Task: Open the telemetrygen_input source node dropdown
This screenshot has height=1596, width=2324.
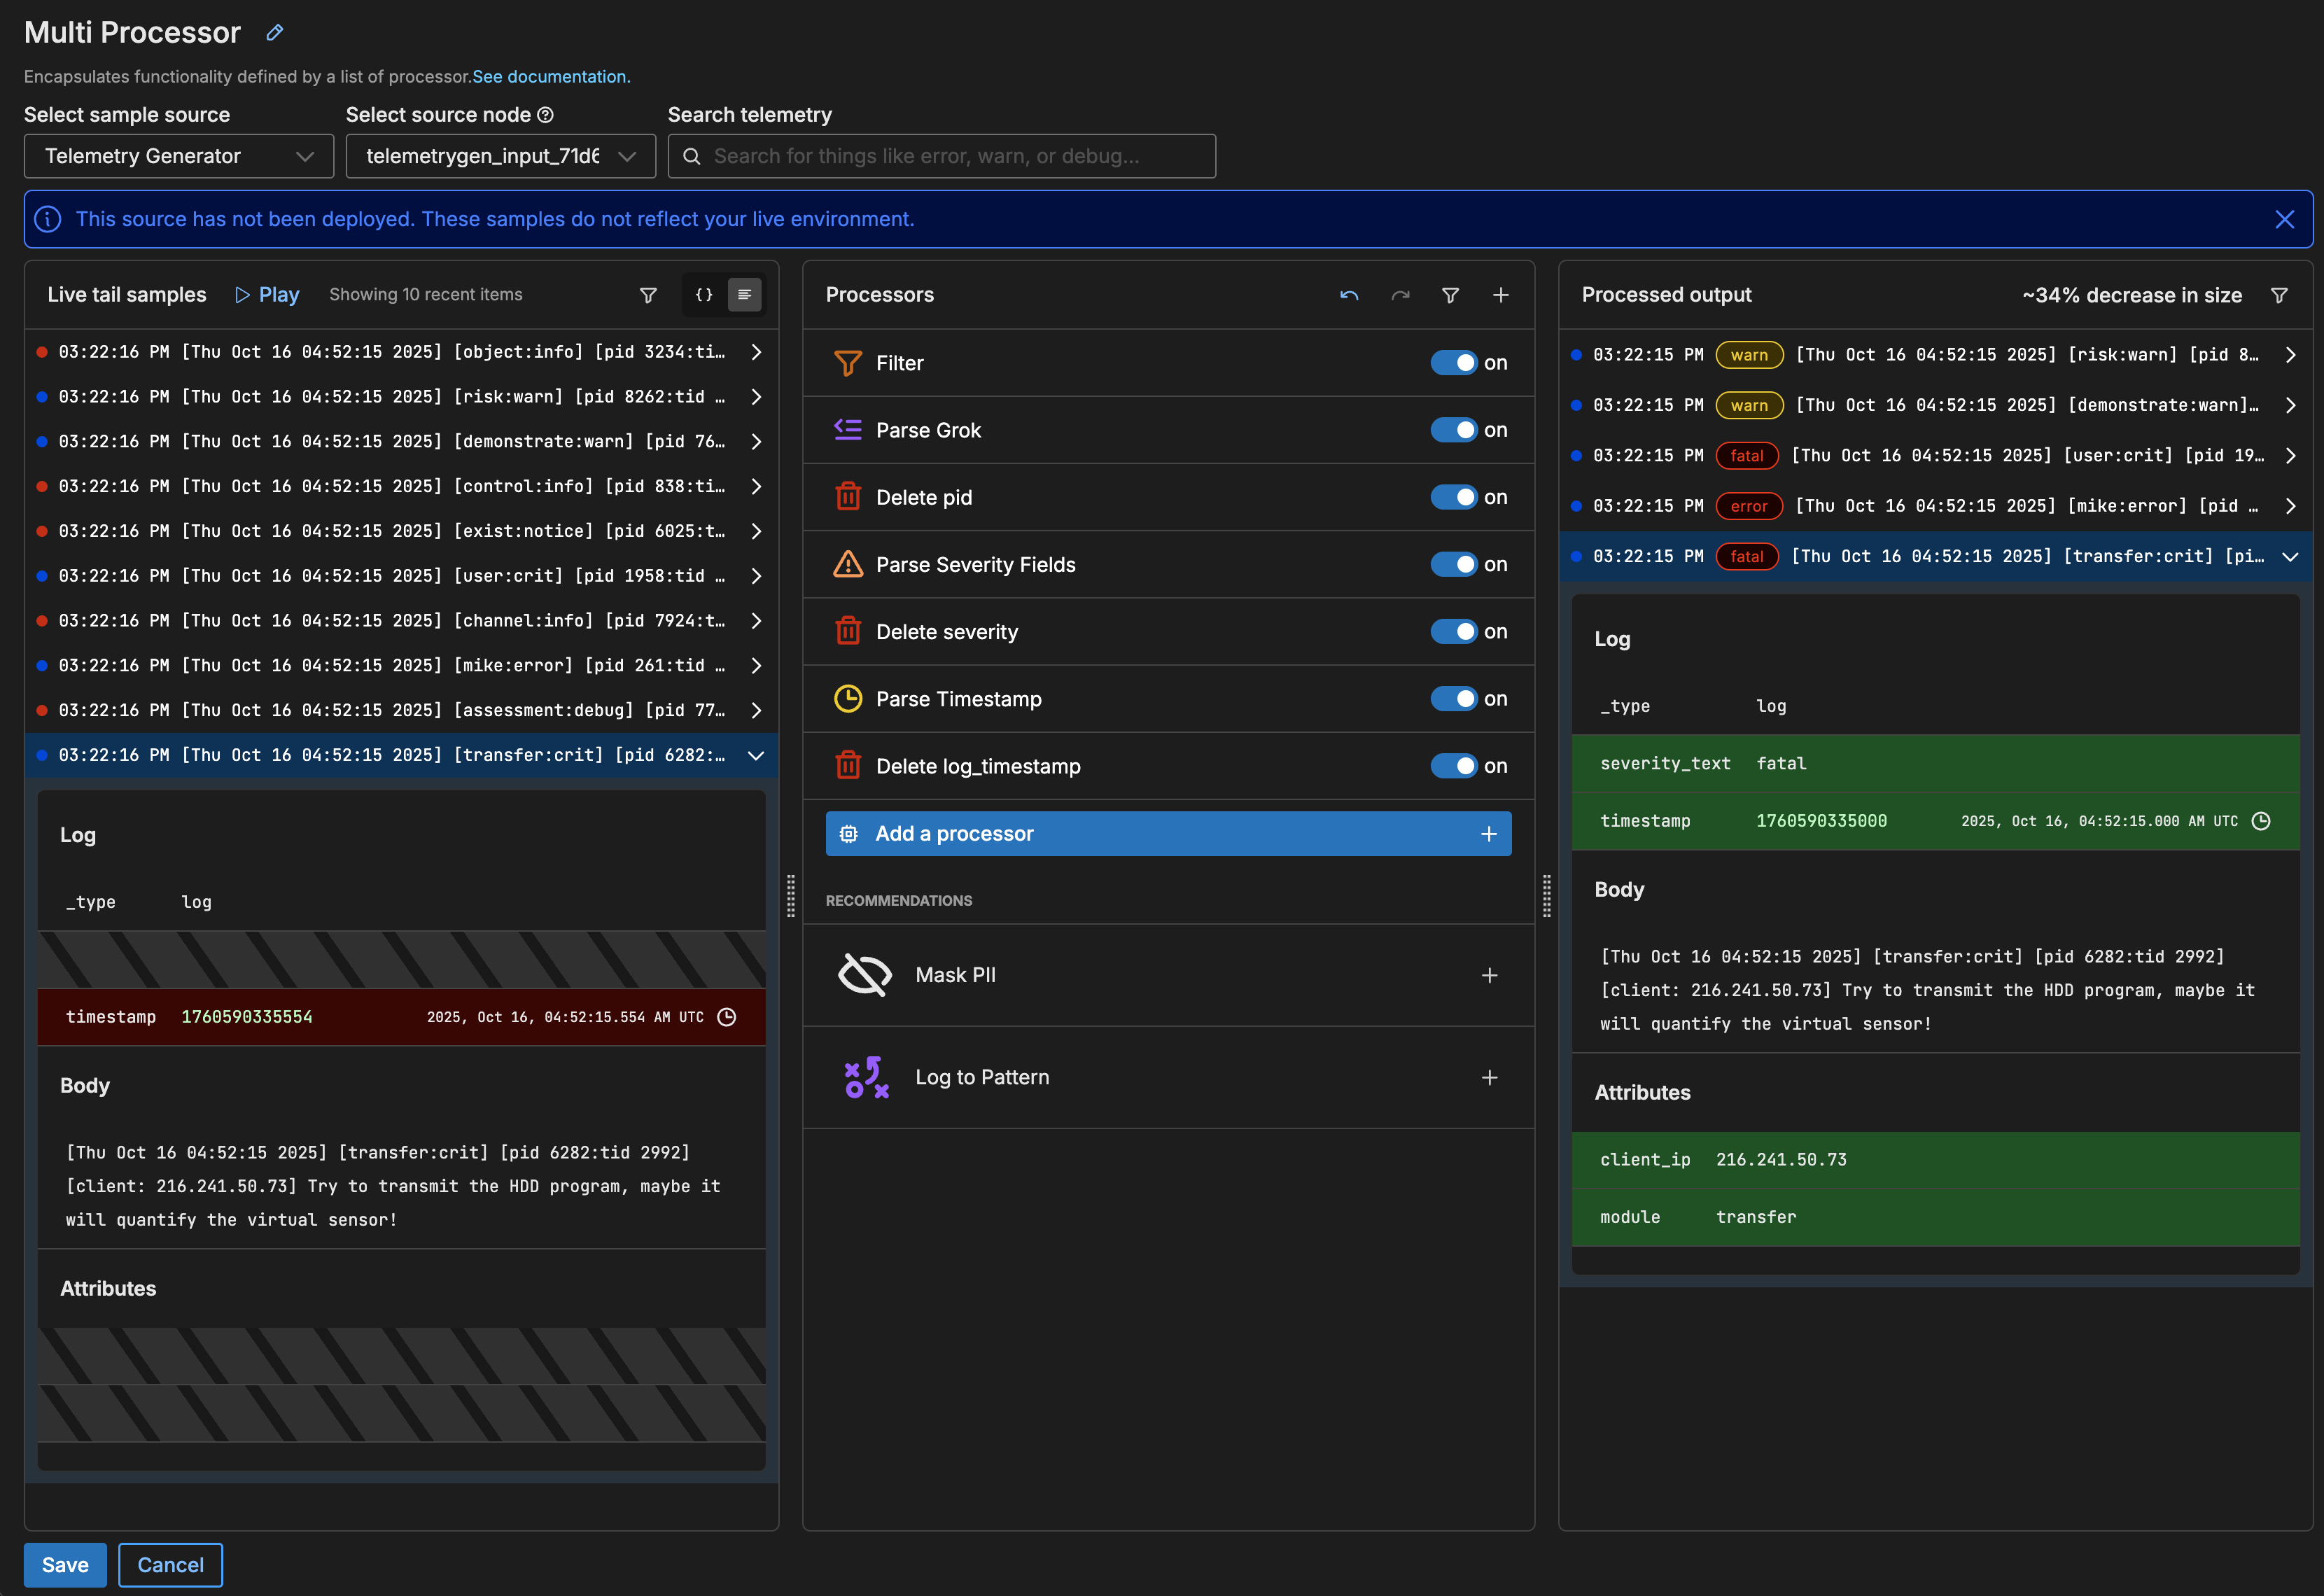Action: coord(500,156)
